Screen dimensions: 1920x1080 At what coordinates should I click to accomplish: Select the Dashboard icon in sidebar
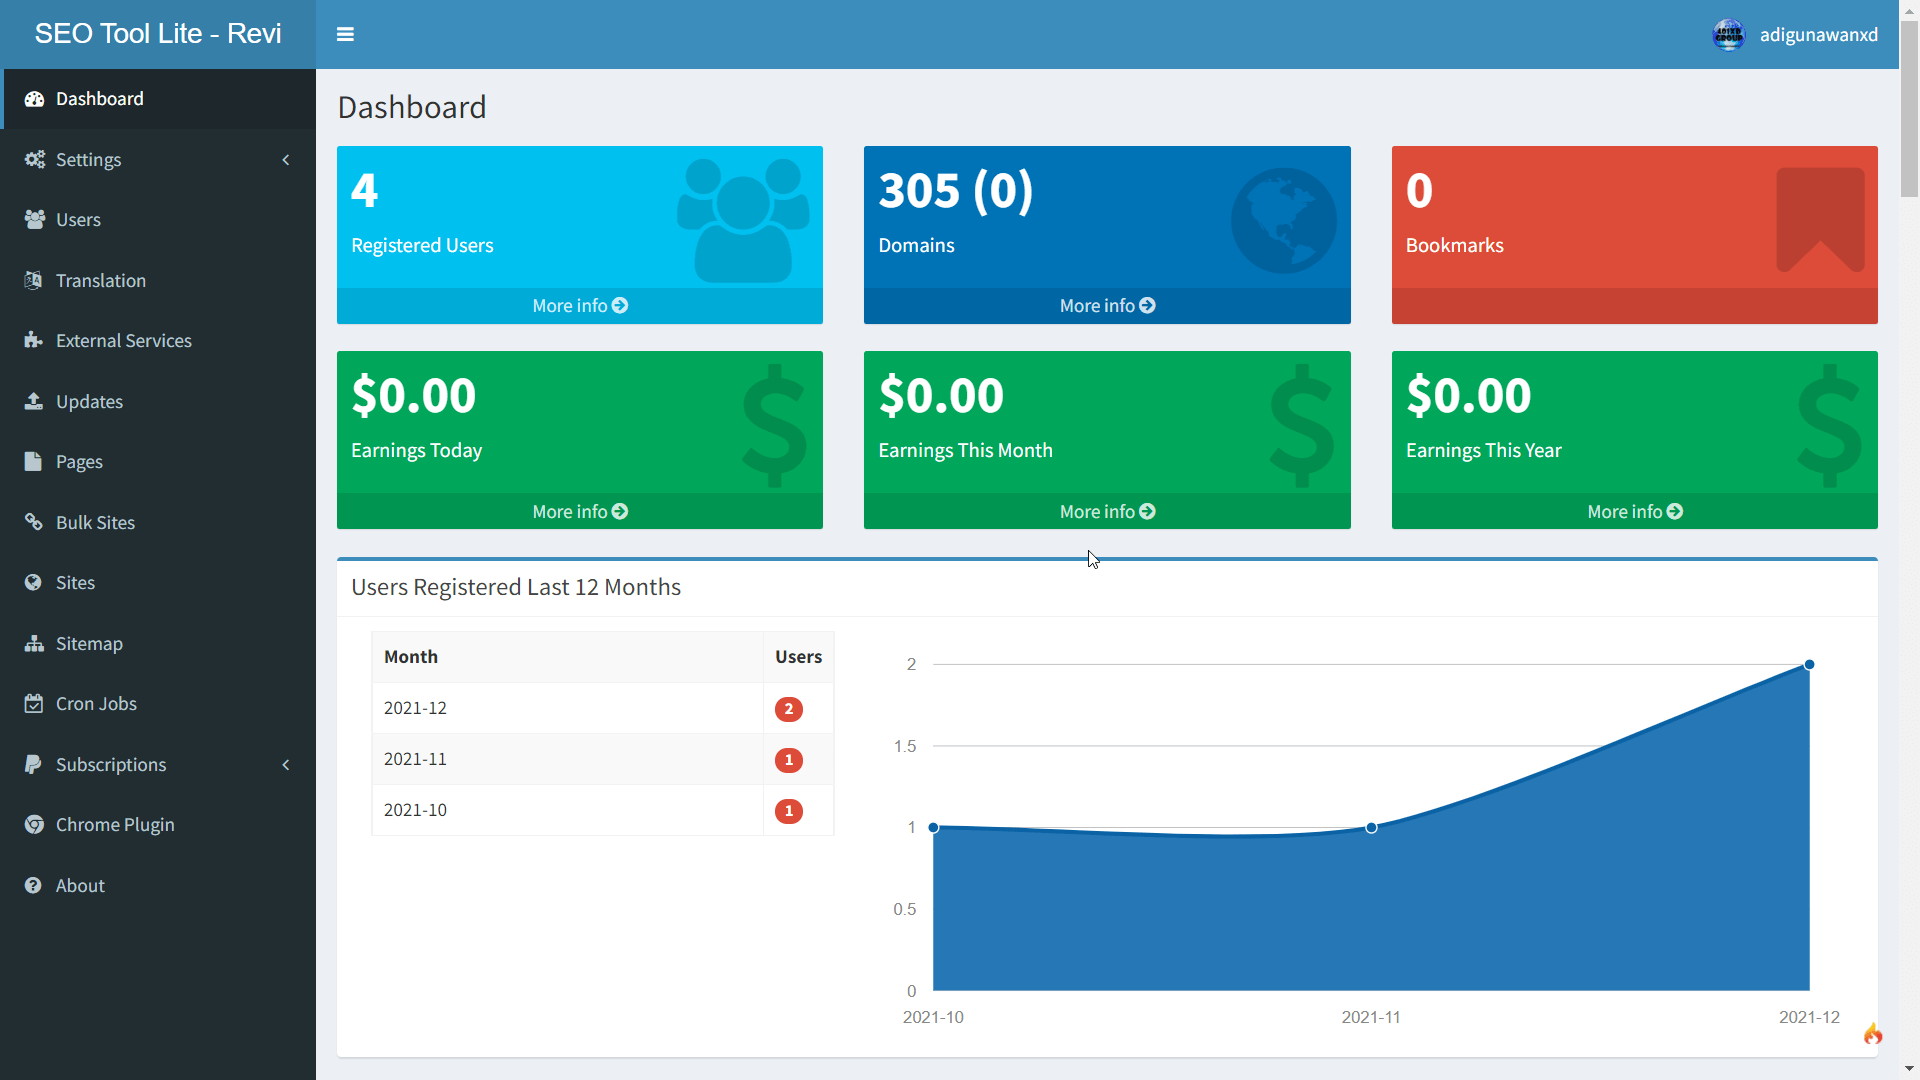34,98
